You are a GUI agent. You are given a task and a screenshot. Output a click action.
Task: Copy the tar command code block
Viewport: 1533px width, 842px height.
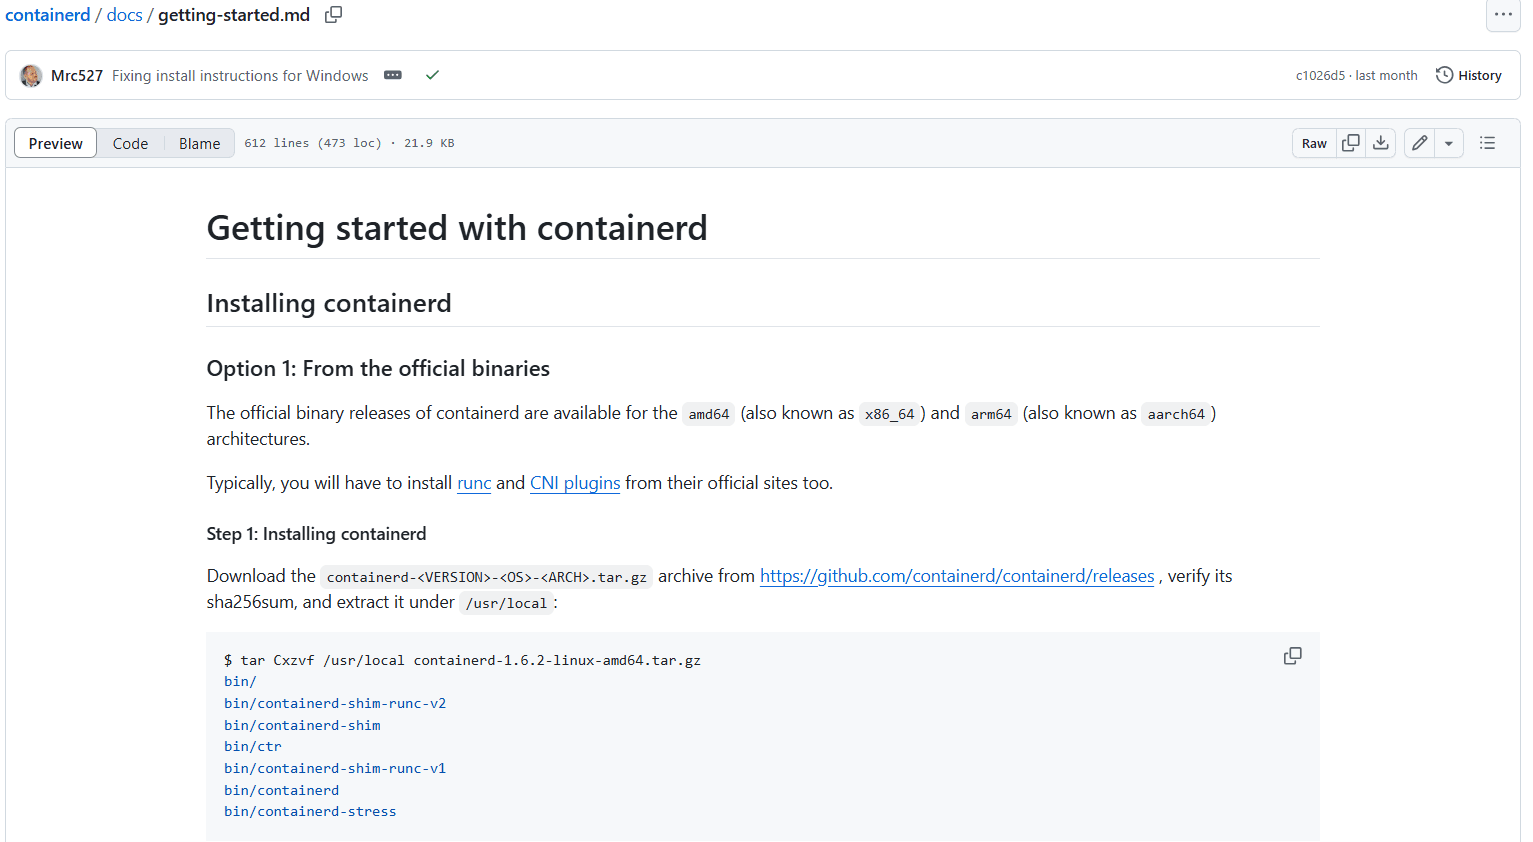click(x=1292, y=656)
